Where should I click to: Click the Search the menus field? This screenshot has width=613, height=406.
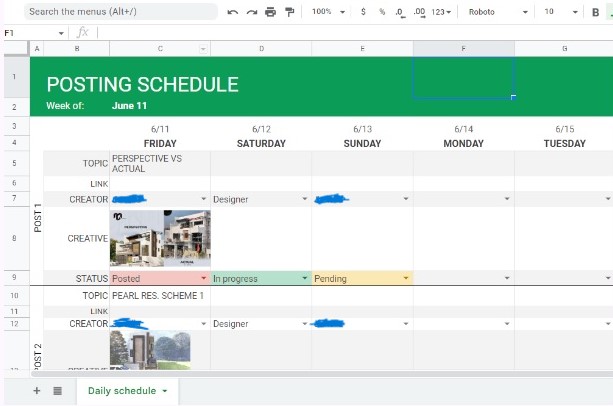point(121,12)
